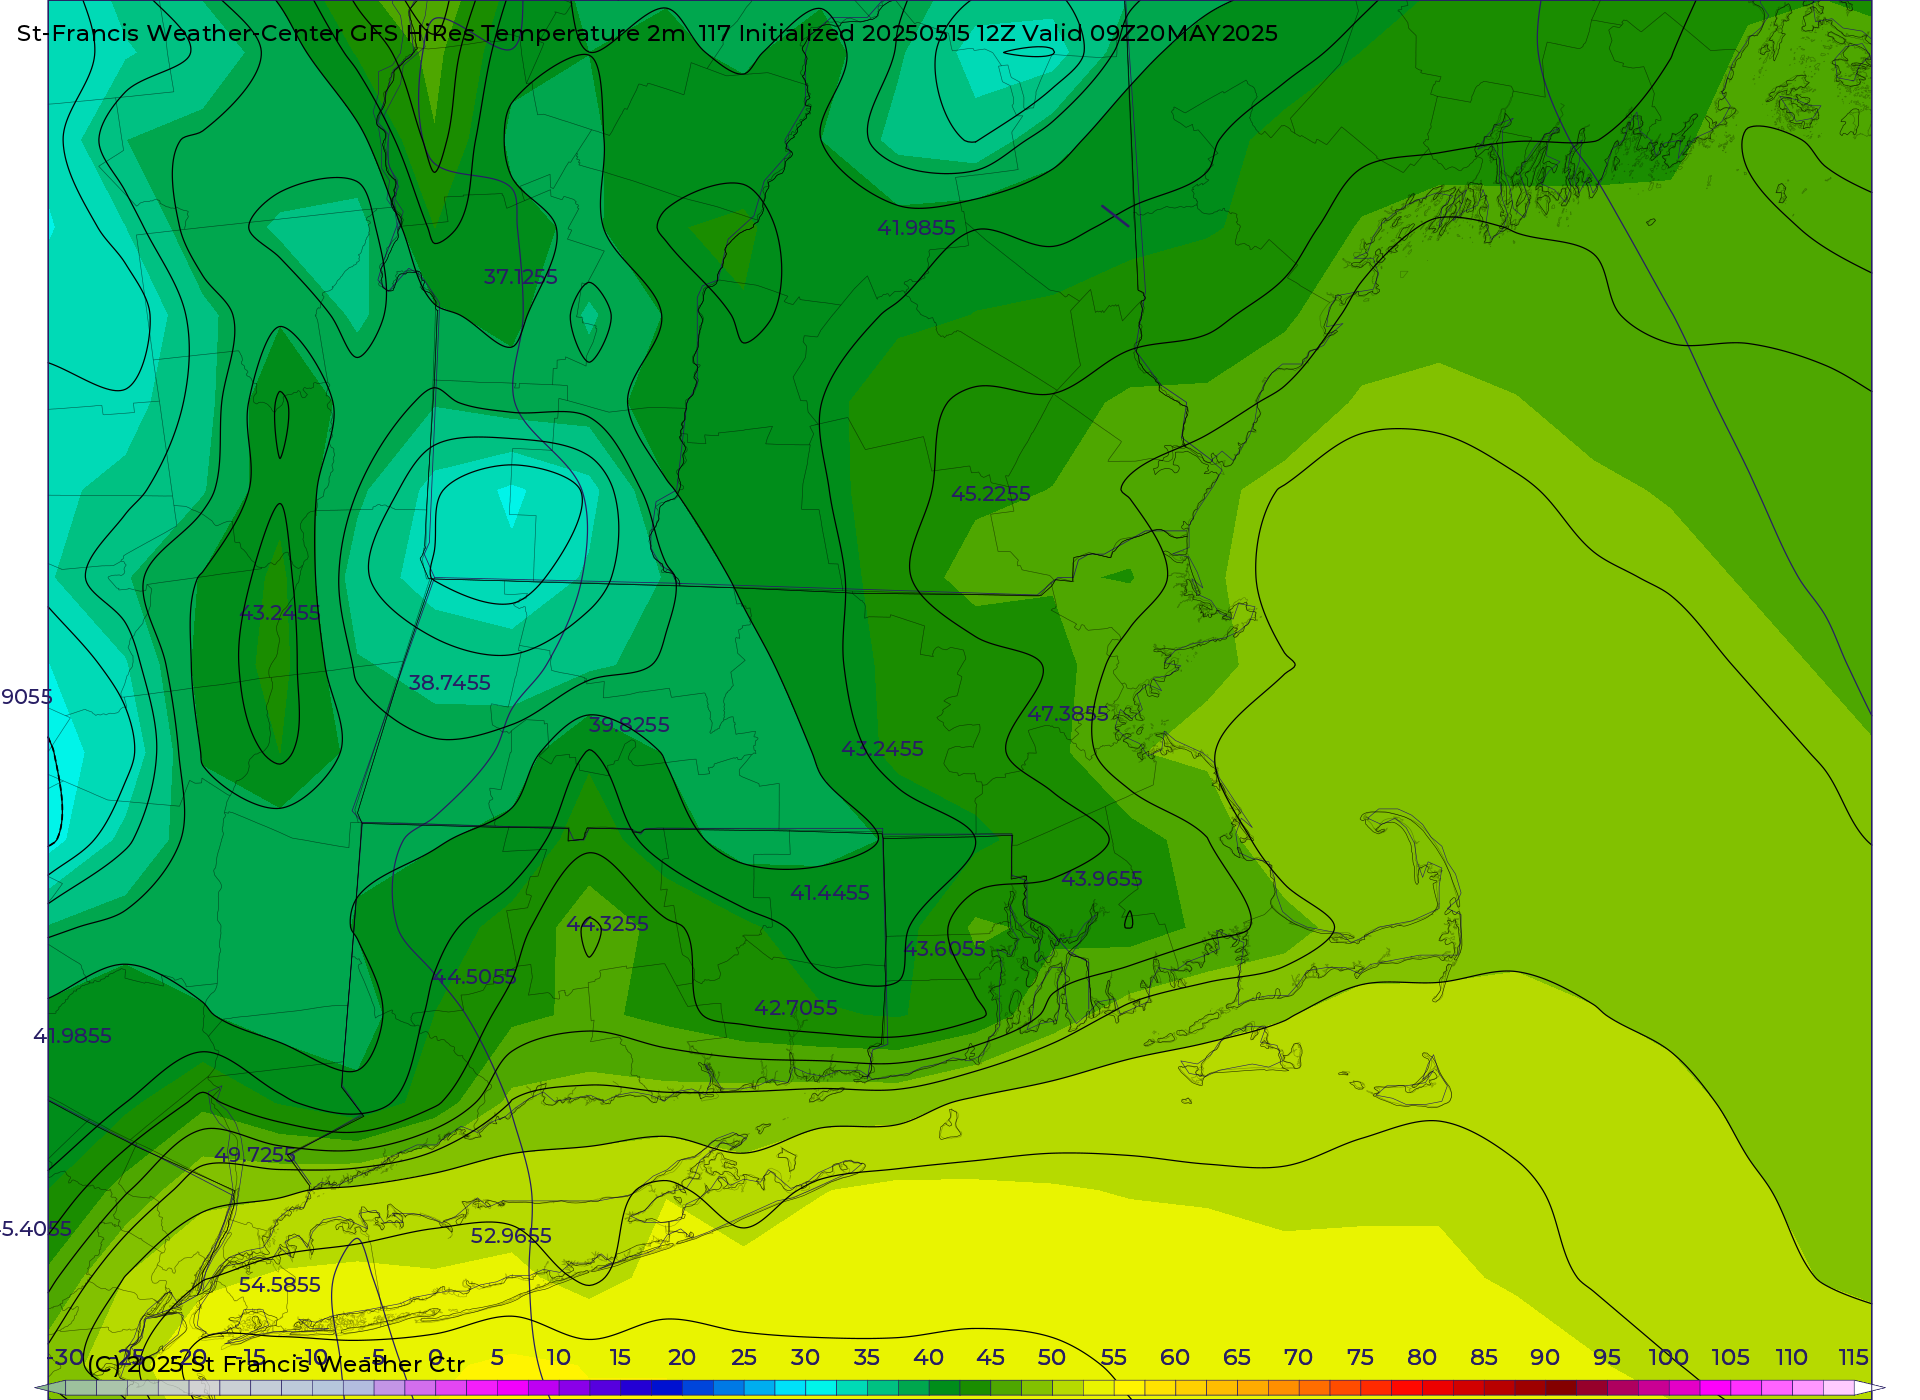Click the 115 label on the color scale
Viewport: 1920px width, 1400px height.
[x=1854, y=1357]
